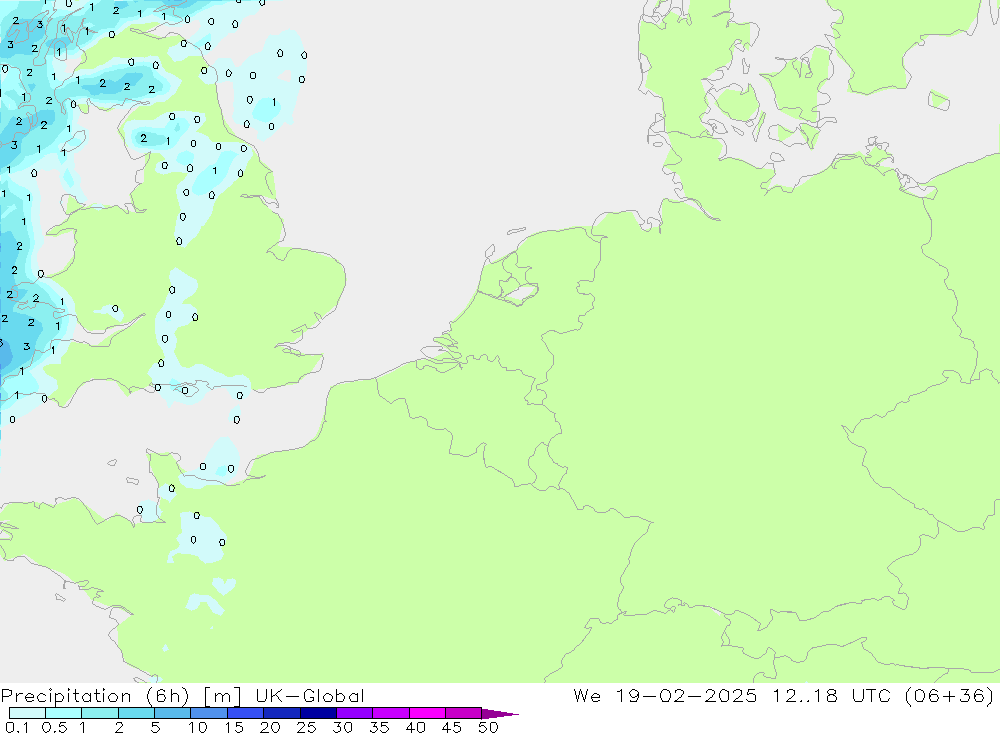Click the 45–50 dark magenta legend swatch
1000x733 pixels.
pos(464,713)
